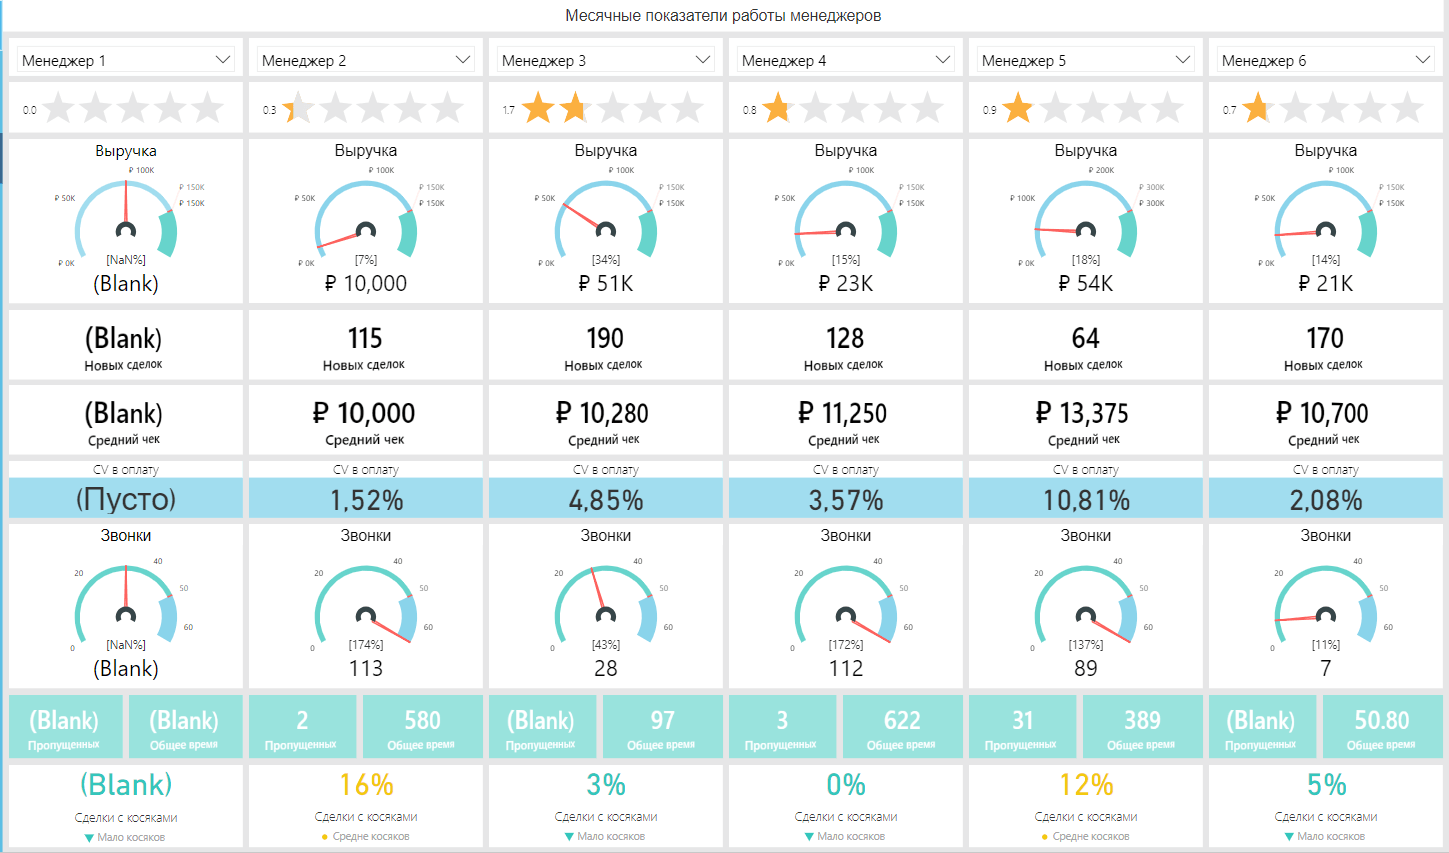Click the 50.80 Общее время tile
The image size is (1449, 853).
click(x=1382, y=726)
